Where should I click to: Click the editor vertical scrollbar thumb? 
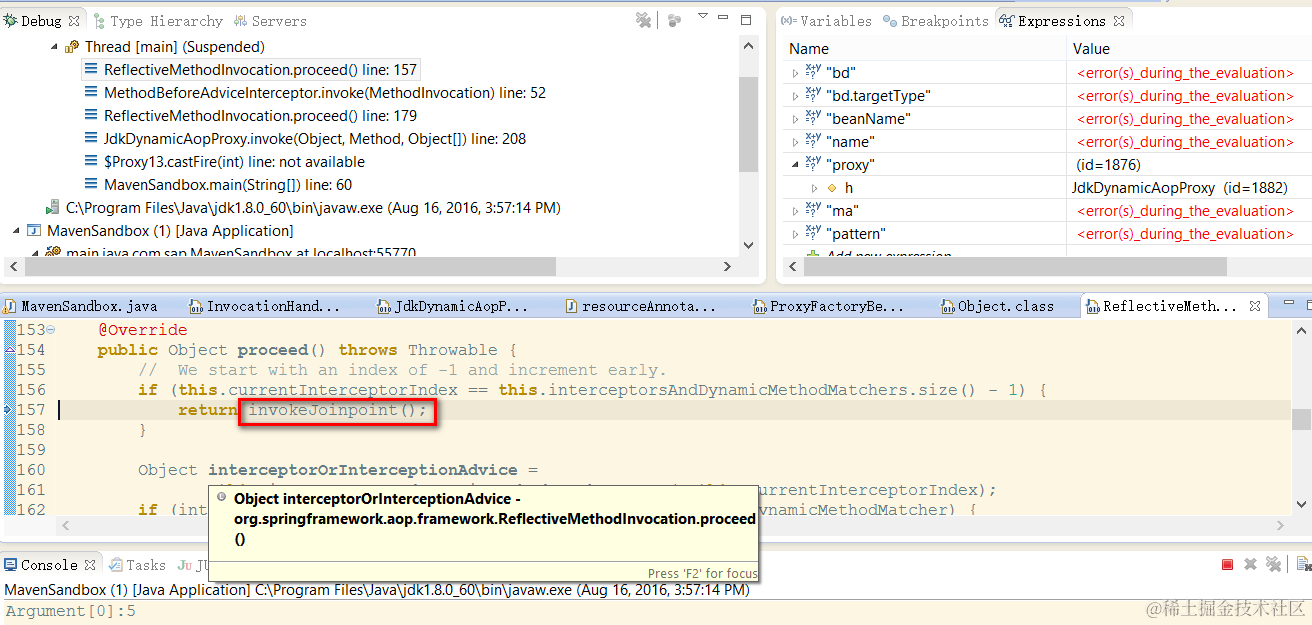click(1301, 419)
